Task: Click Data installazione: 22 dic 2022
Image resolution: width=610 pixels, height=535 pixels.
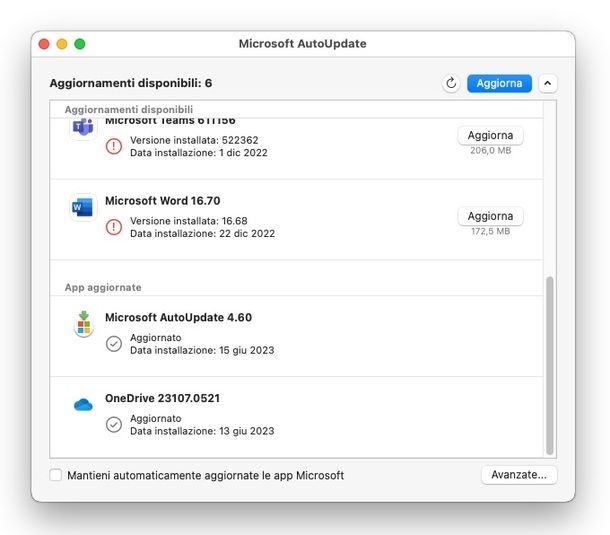Action: point(202,233)
